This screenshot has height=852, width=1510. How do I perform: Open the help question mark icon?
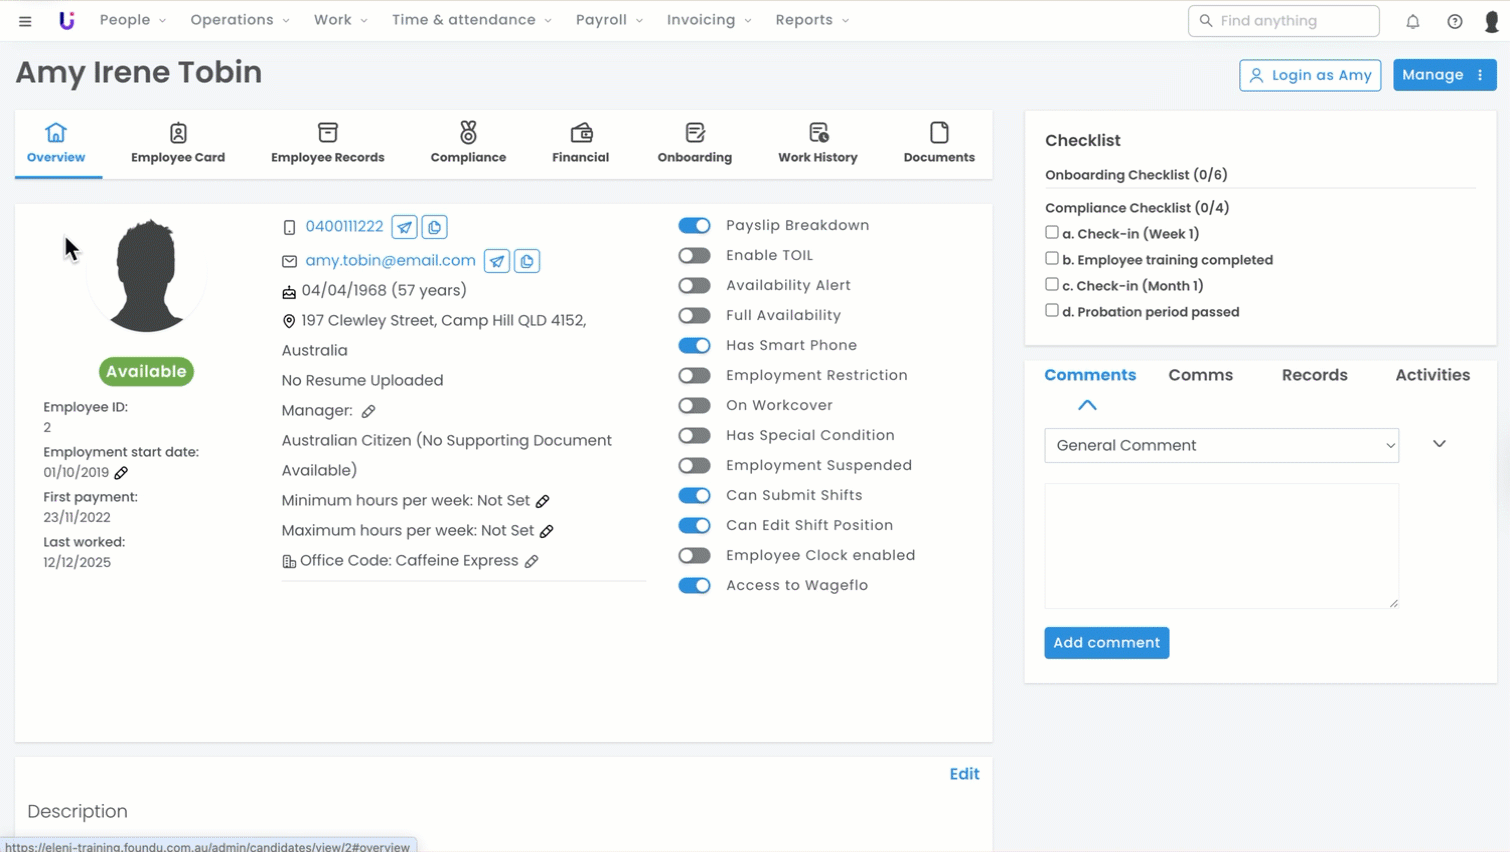(1455, 21)
